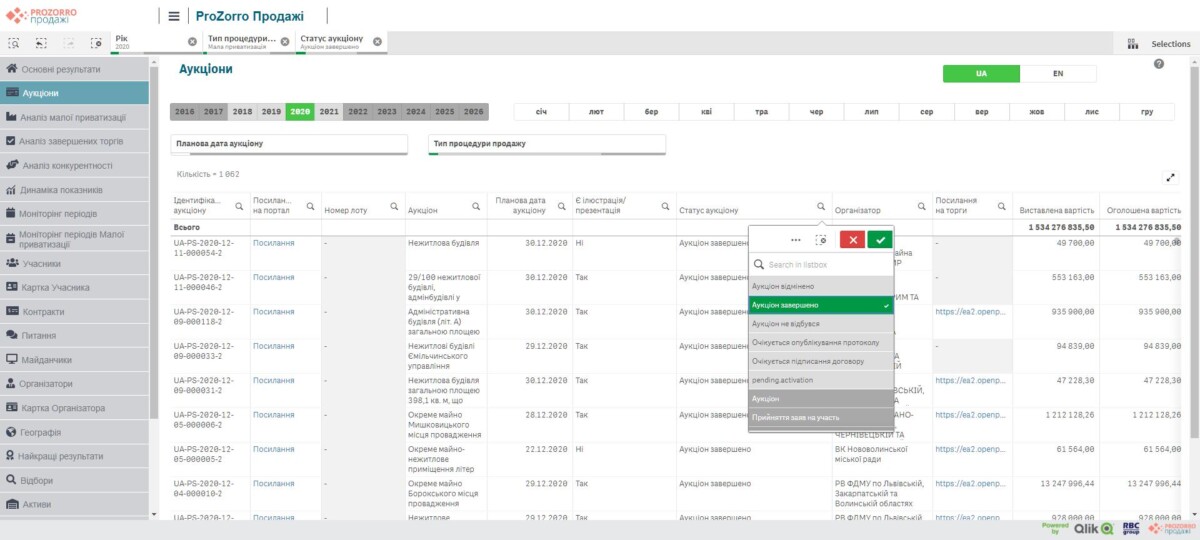Open the hamburger navigation menu
The height and width of the screenshot is (540, 1200).
(174, 16)
